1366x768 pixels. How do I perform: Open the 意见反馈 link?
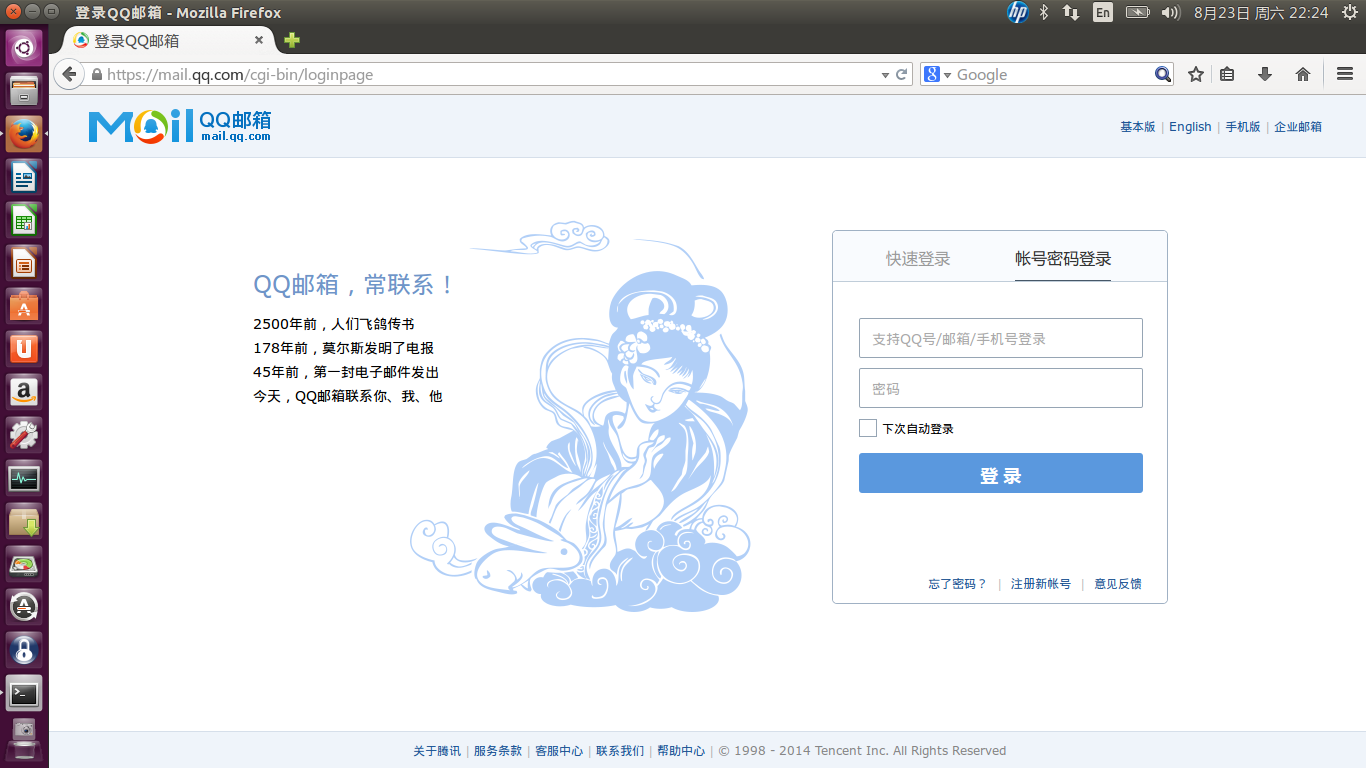pos(1117,584)
